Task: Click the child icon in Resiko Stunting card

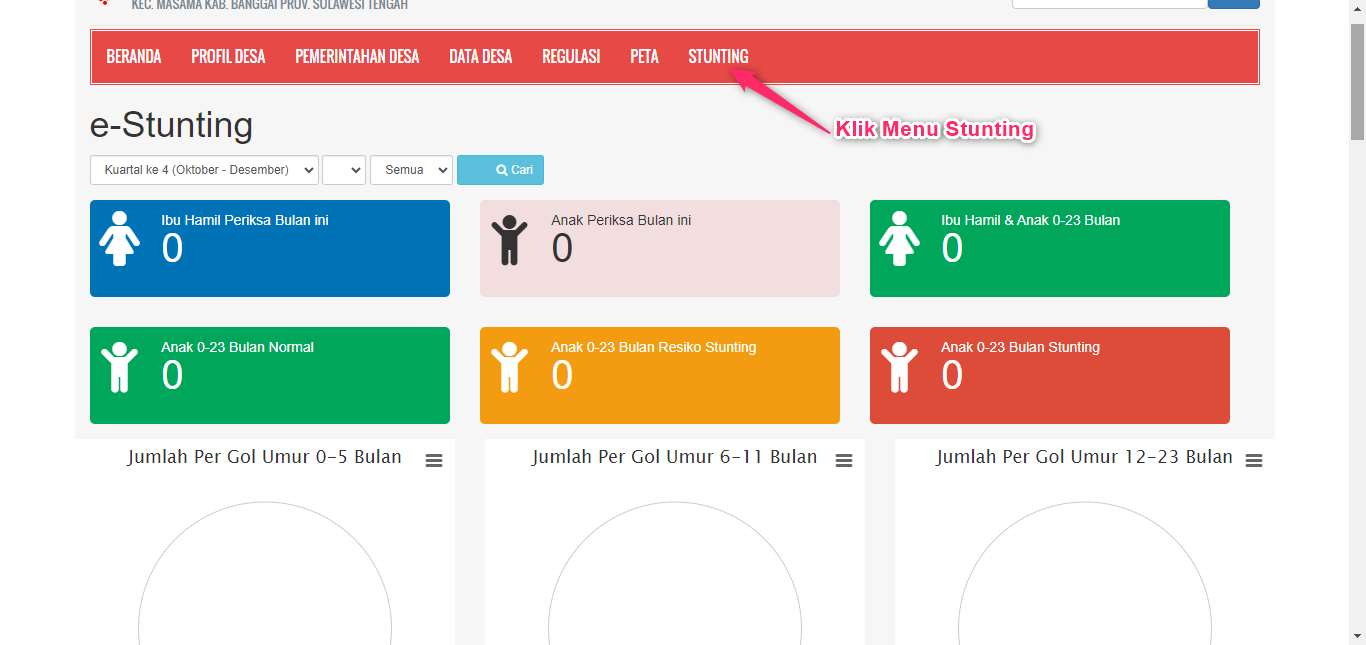Action: pos(509,367)
